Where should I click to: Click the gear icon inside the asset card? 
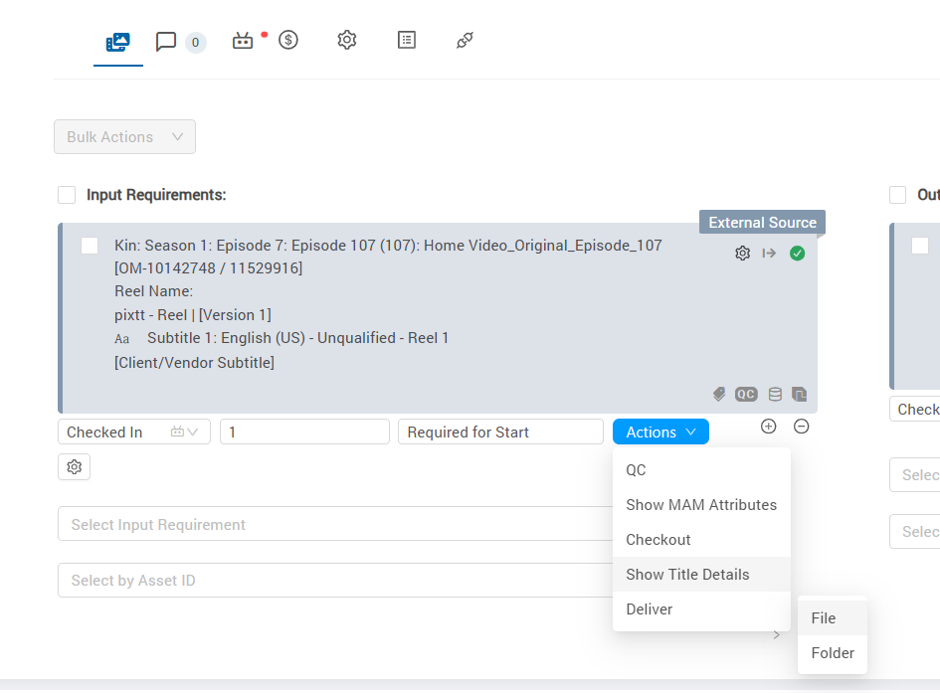click(x=742, y=254)
